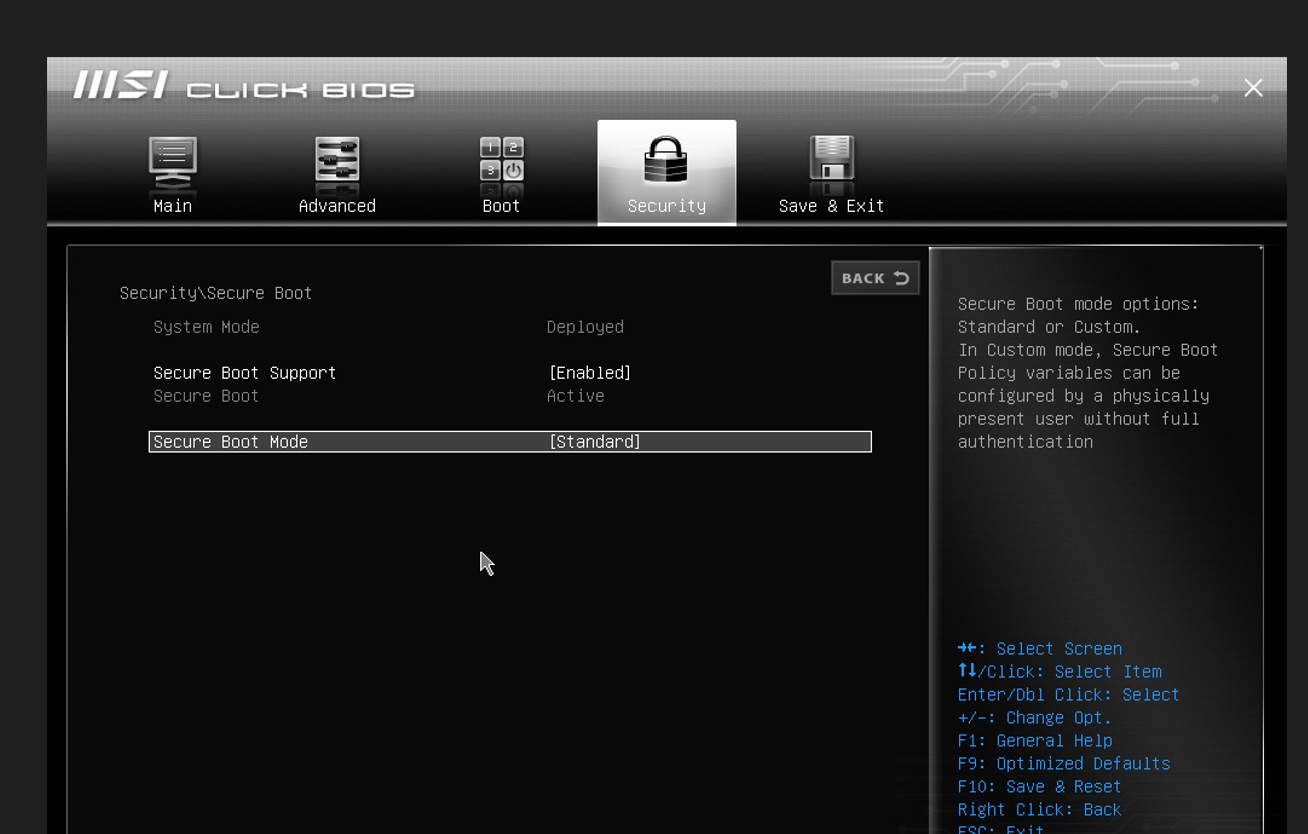The width and height of the screenshot is (1308, 834).
Task: Click the F1: General Help hint
Action: [1035, 741]
